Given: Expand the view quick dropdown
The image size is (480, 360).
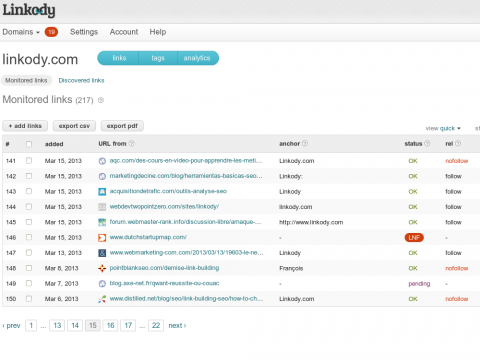Looking at the screenshot, I should click(x=443, y=128).
